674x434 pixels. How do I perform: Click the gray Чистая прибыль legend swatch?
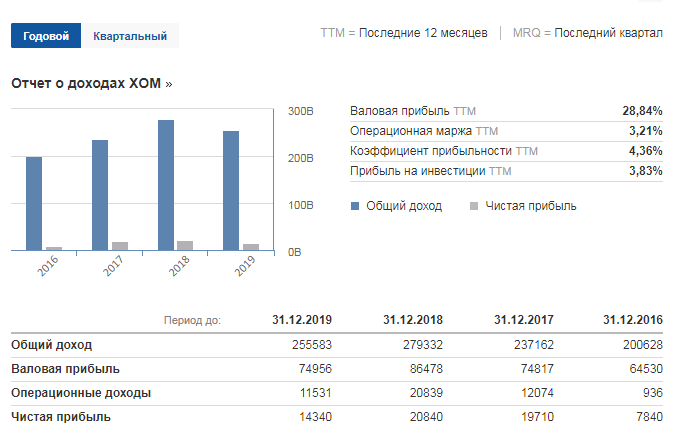pos(474,206)
